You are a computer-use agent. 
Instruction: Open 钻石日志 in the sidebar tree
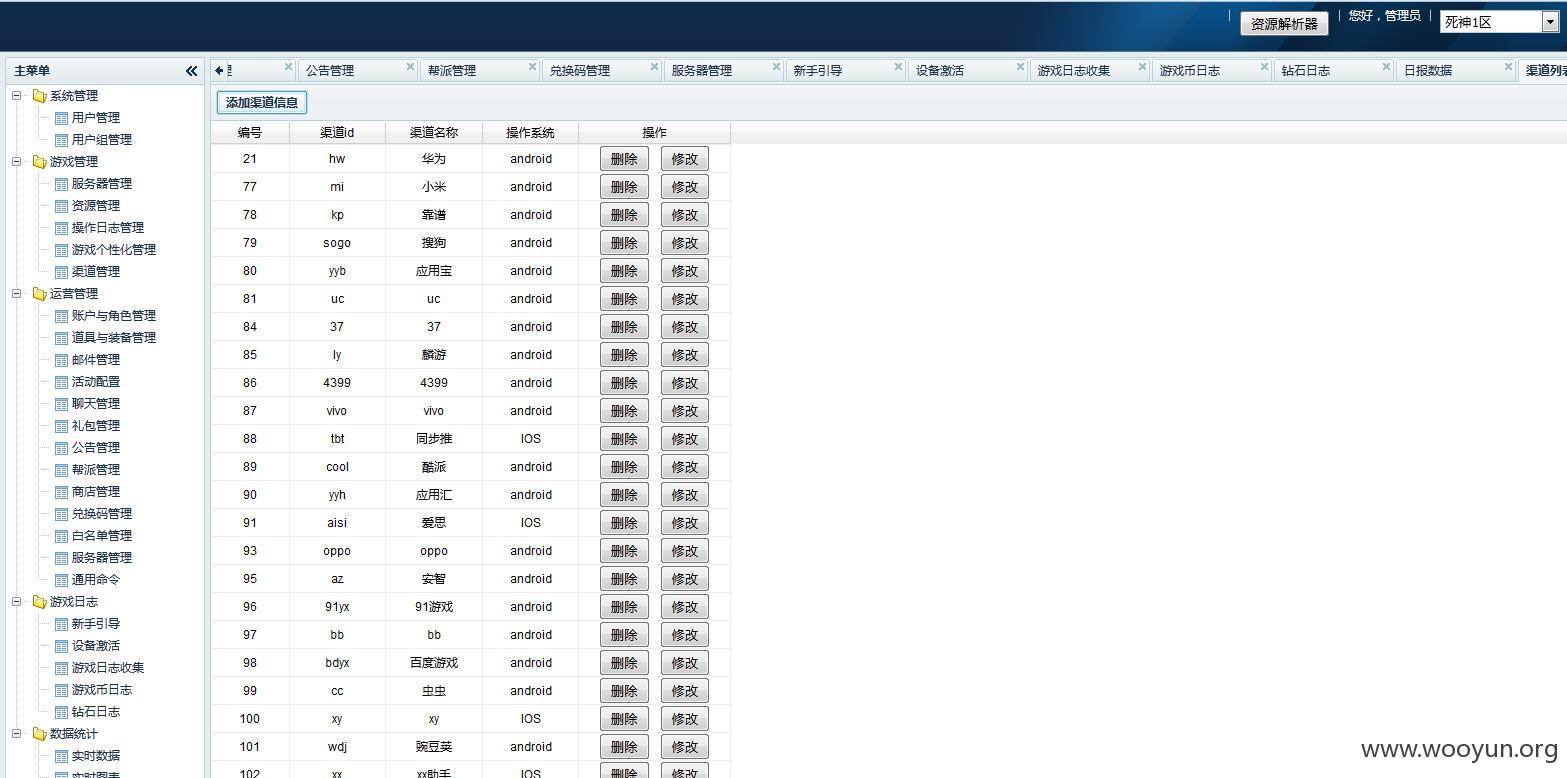pyautogui.click(x=96, y=712)
